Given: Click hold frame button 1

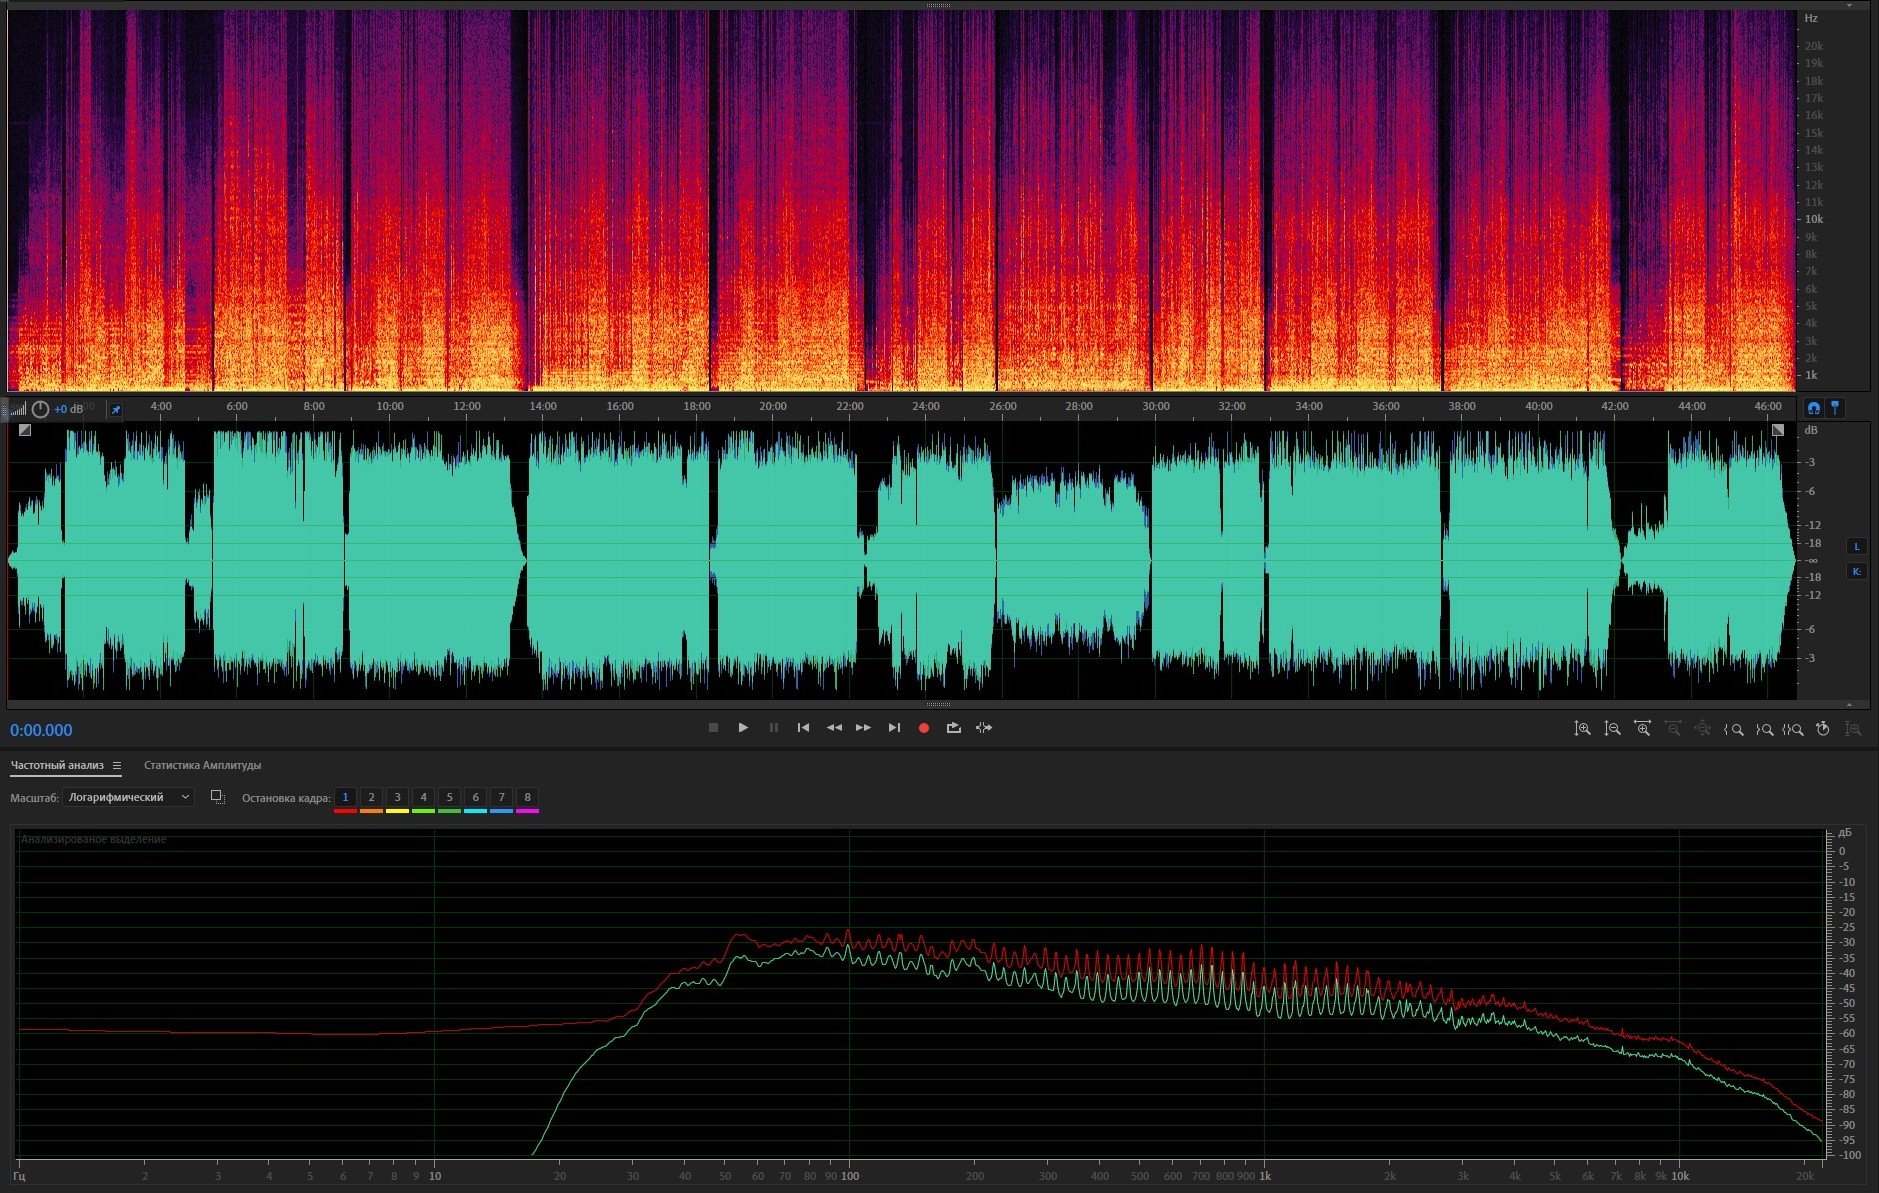Looking at the screenshot, I should tap(345, 797).
